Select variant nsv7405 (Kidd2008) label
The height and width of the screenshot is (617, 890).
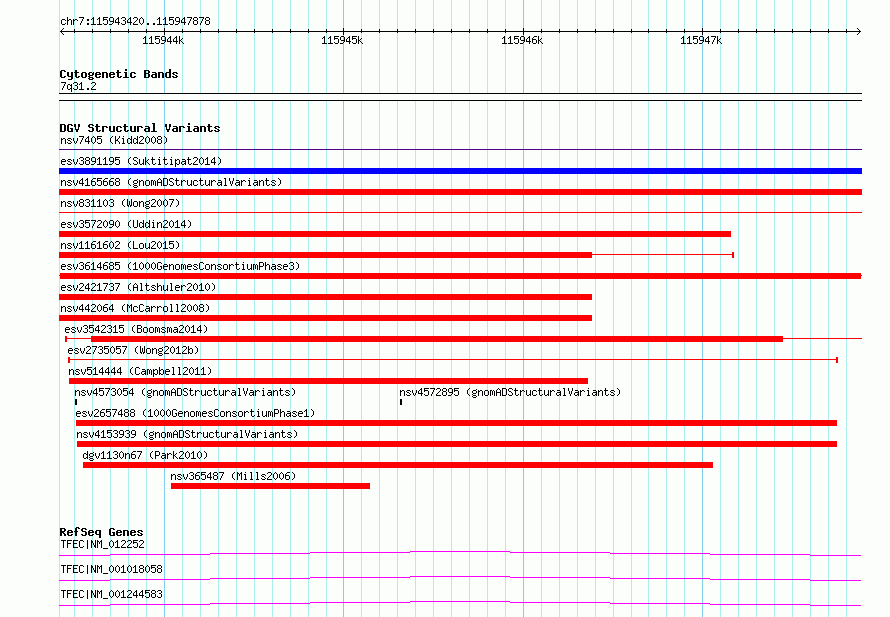click(x=114, y=140)
